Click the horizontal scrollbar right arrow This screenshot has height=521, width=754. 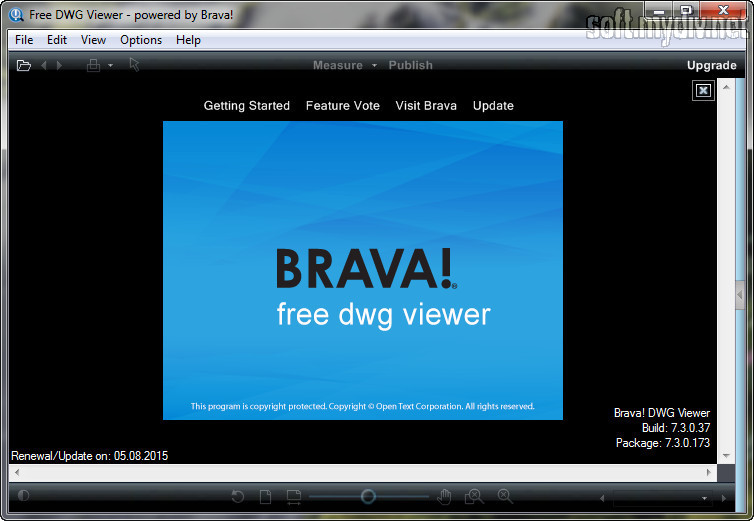[x=709, y=472]
